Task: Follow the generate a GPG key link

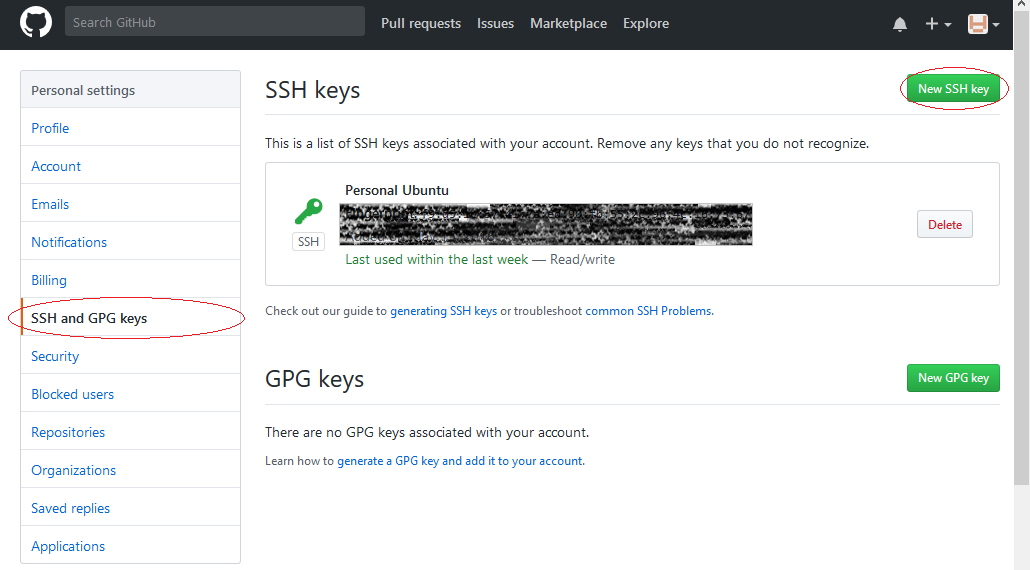Action: (x=460, y=461)
